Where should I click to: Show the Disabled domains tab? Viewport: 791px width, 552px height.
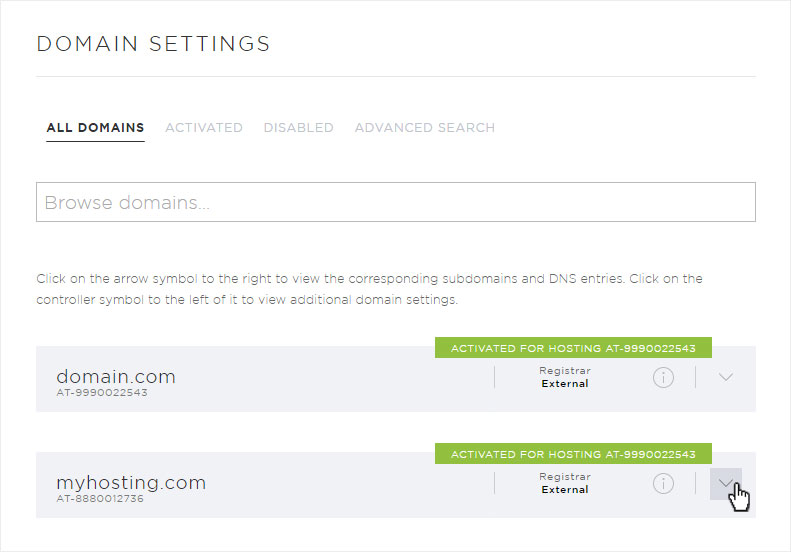coord(299,128)
